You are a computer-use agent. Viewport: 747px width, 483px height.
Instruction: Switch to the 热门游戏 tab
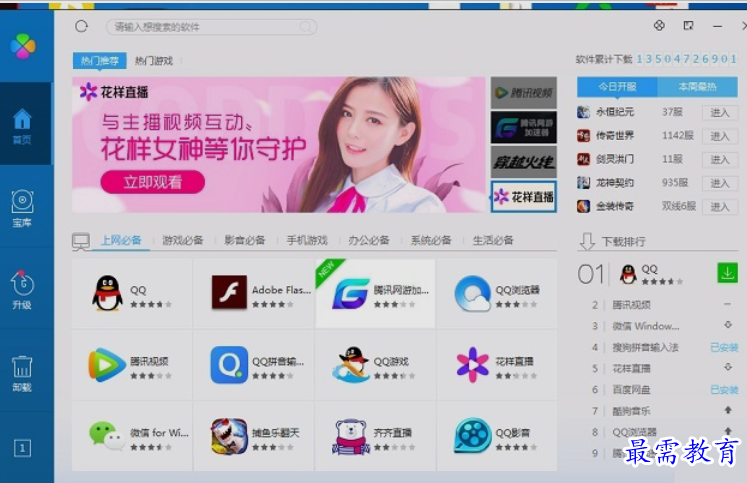pos(153,60)
